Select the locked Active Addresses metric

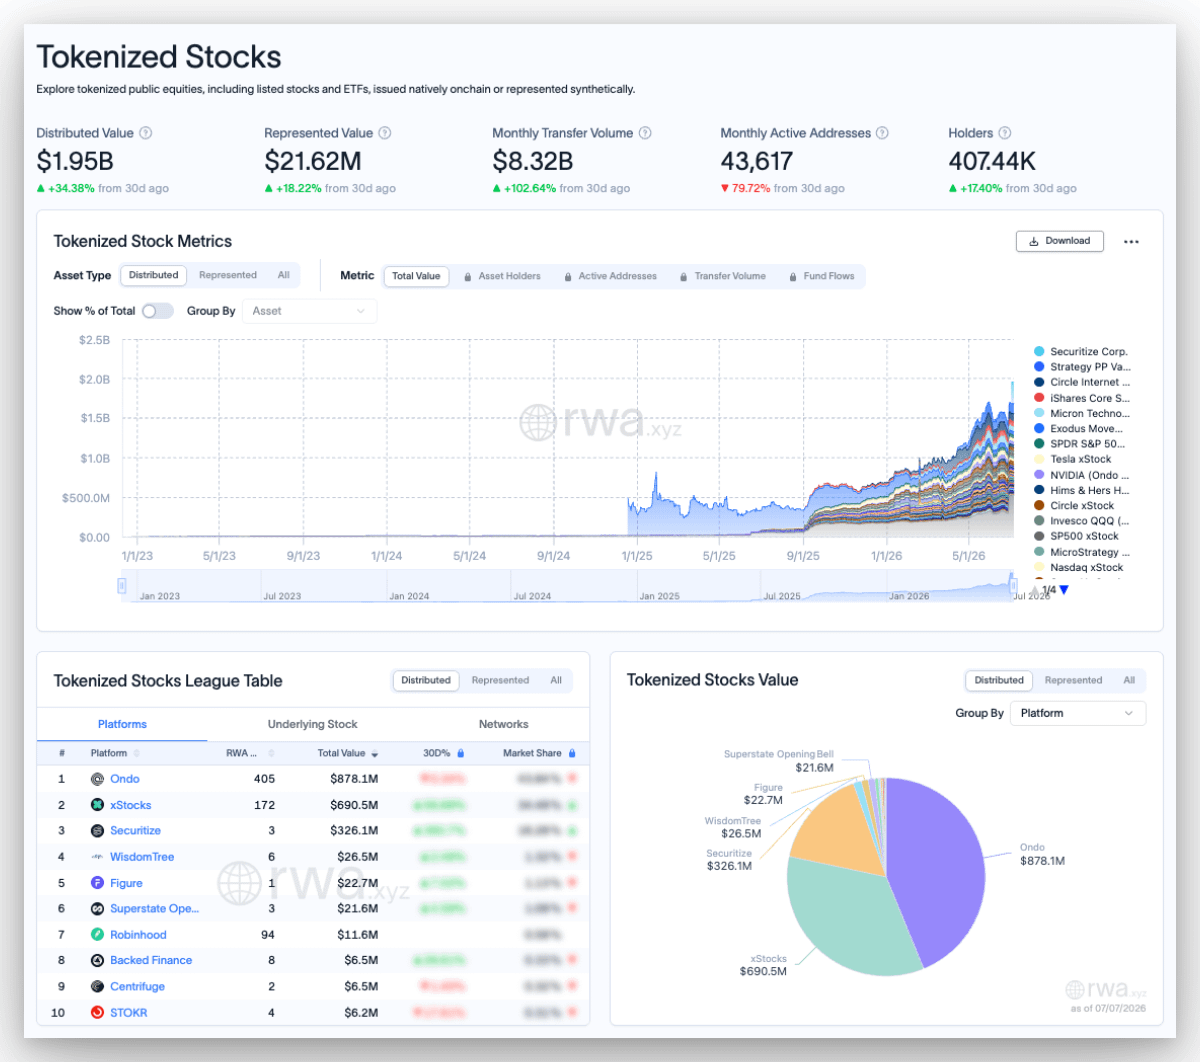(610, 276)
